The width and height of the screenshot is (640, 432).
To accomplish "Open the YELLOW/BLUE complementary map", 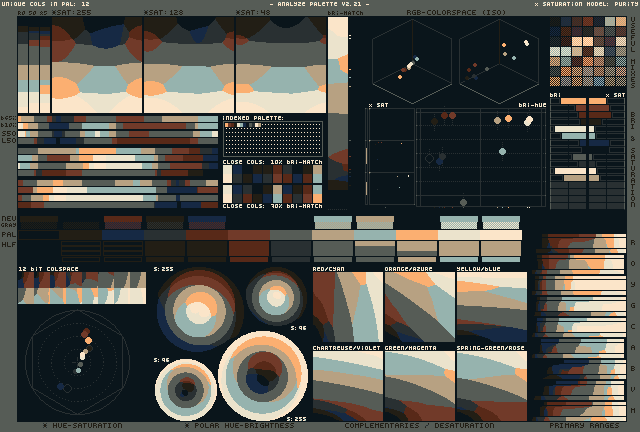I will click(x=492, y=307).
